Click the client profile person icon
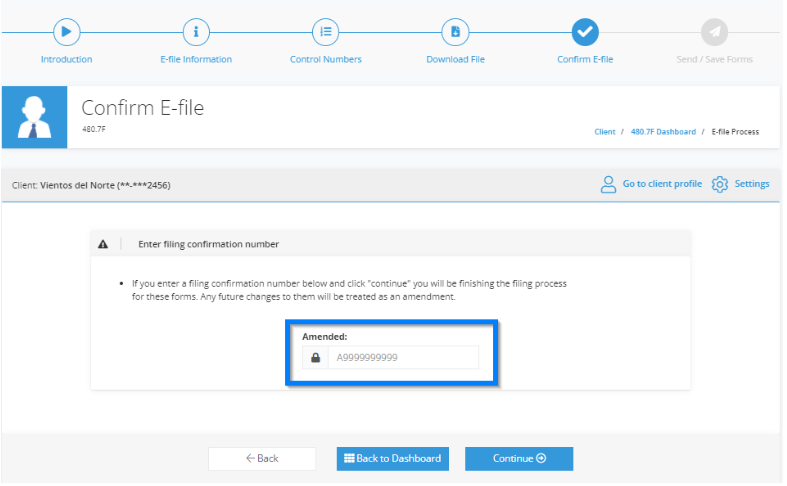The image size is (787, 486). [x=608, y=184]
